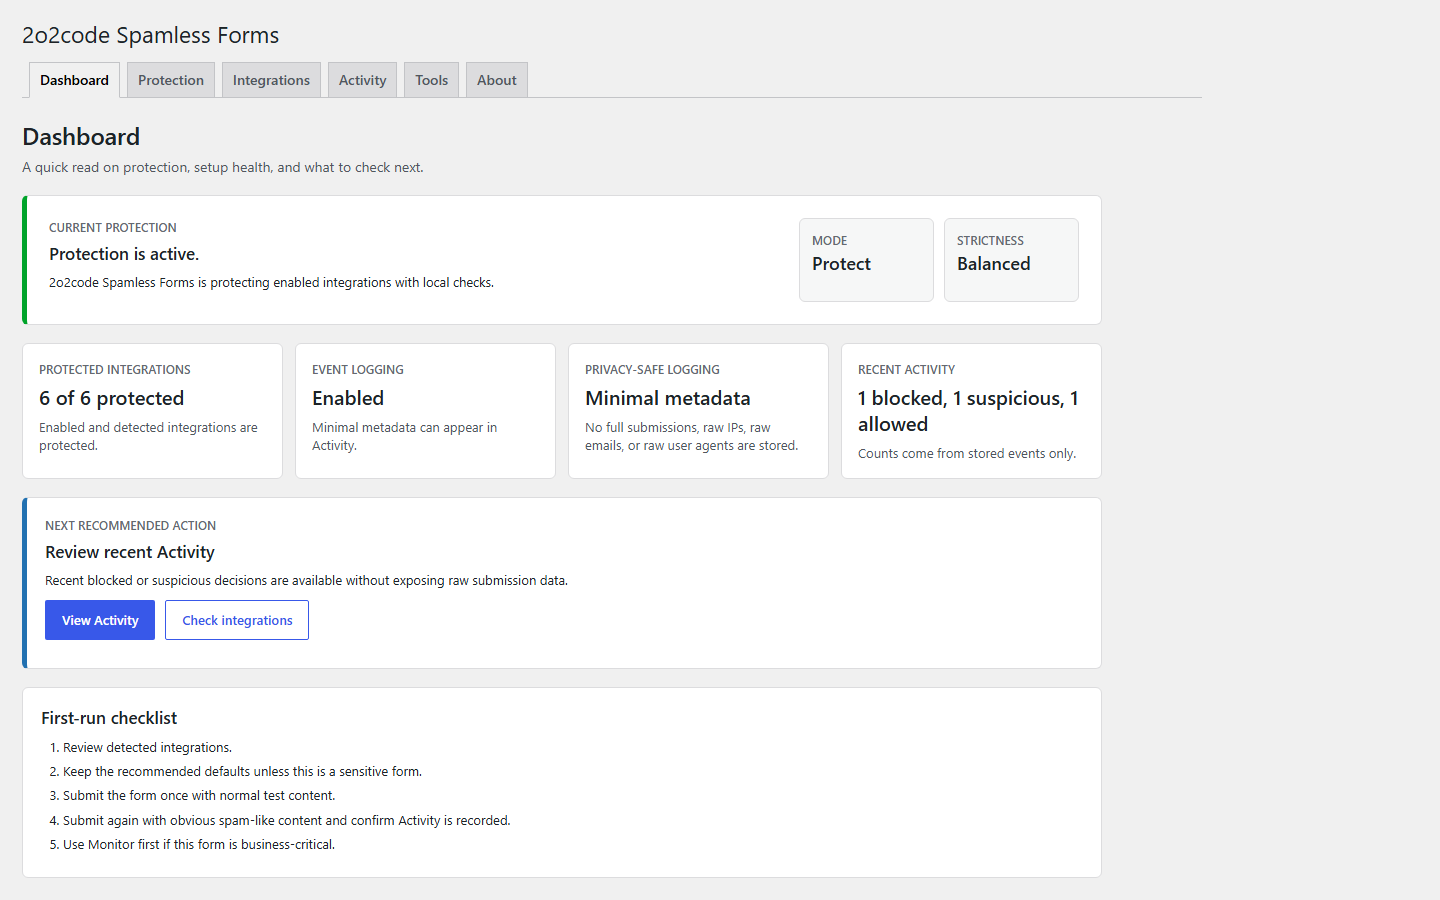Click '1 blocked, 1 suspicious, 1 allowed' text
The image size is (1440, 900).
(x=968, y=411)
